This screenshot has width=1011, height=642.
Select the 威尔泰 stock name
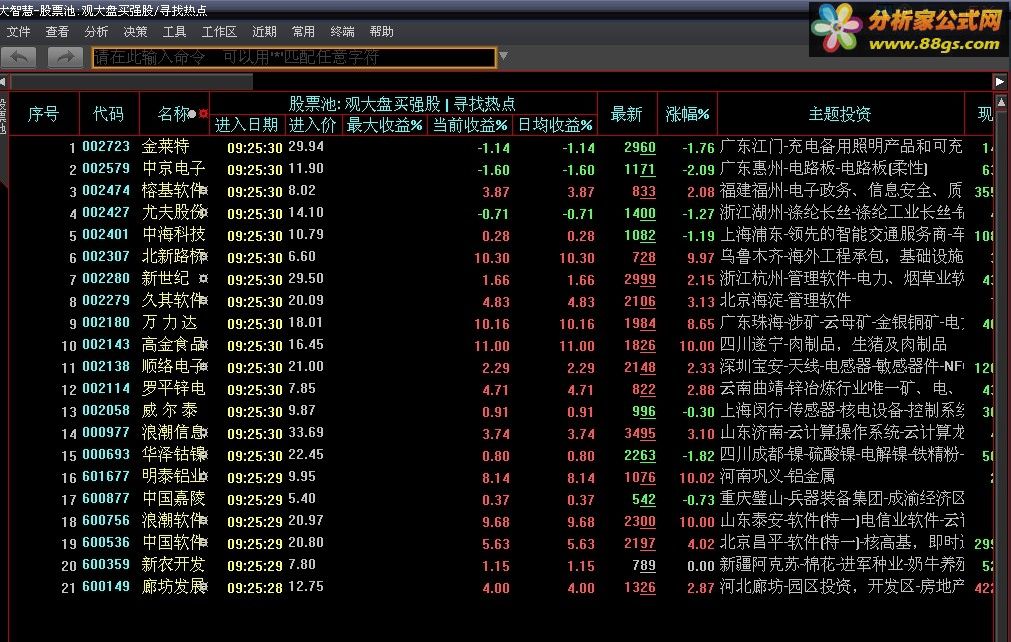[x=170, y=410]
